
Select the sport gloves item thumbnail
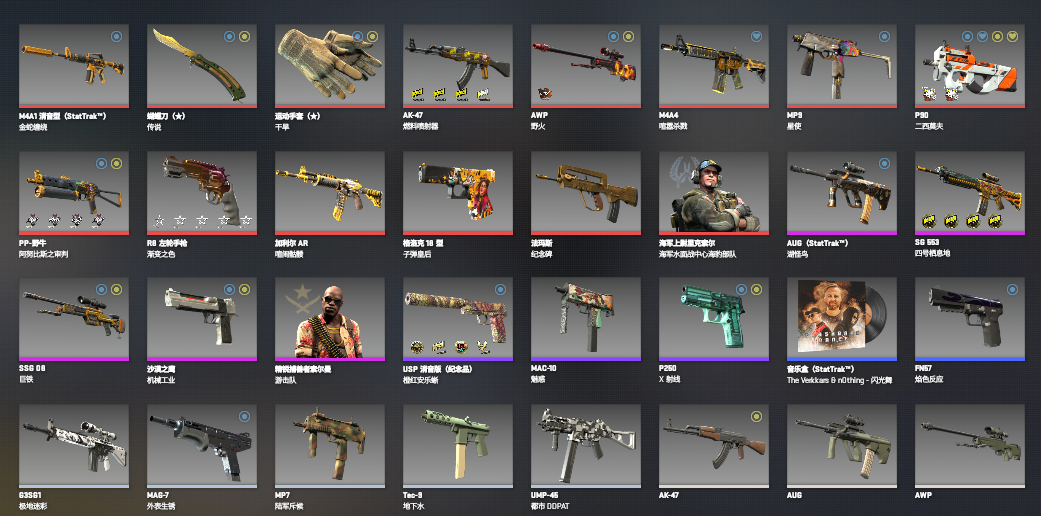coord(330,66)
